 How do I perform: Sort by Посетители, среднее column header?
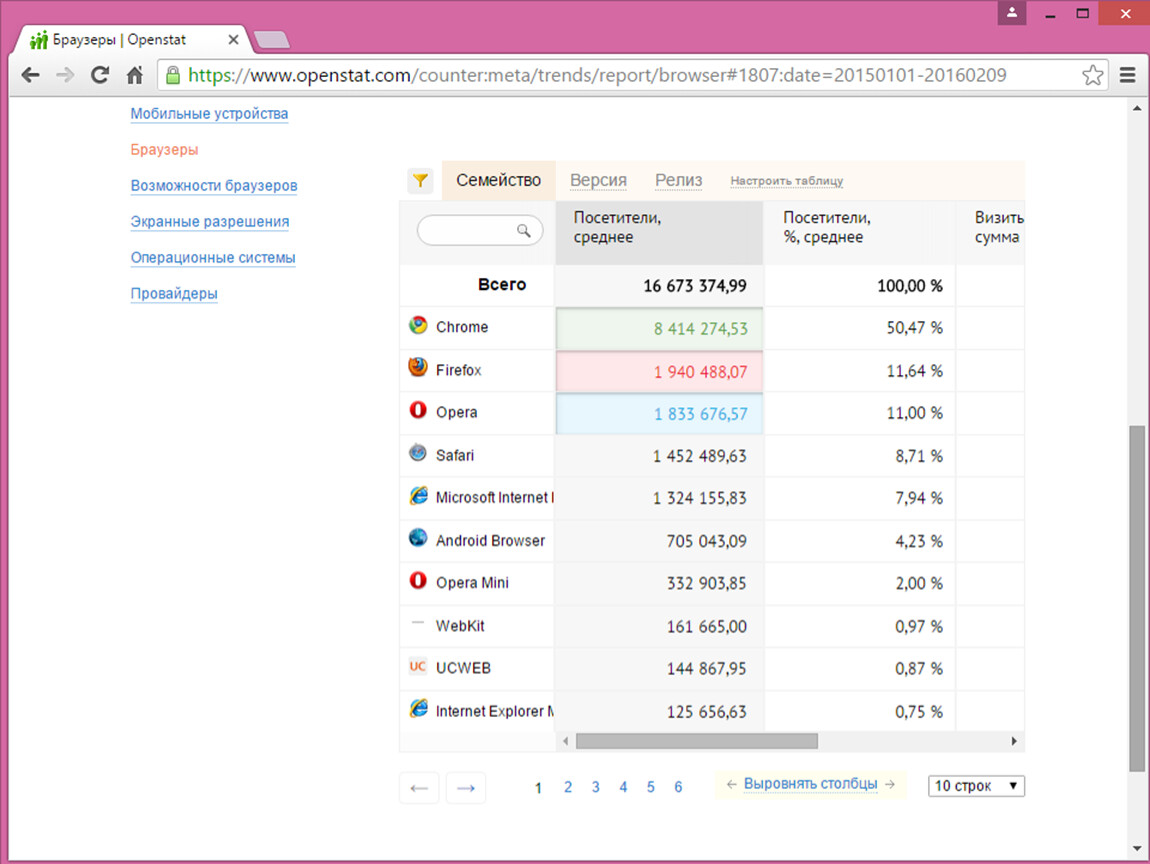click(x=659, y=233)
